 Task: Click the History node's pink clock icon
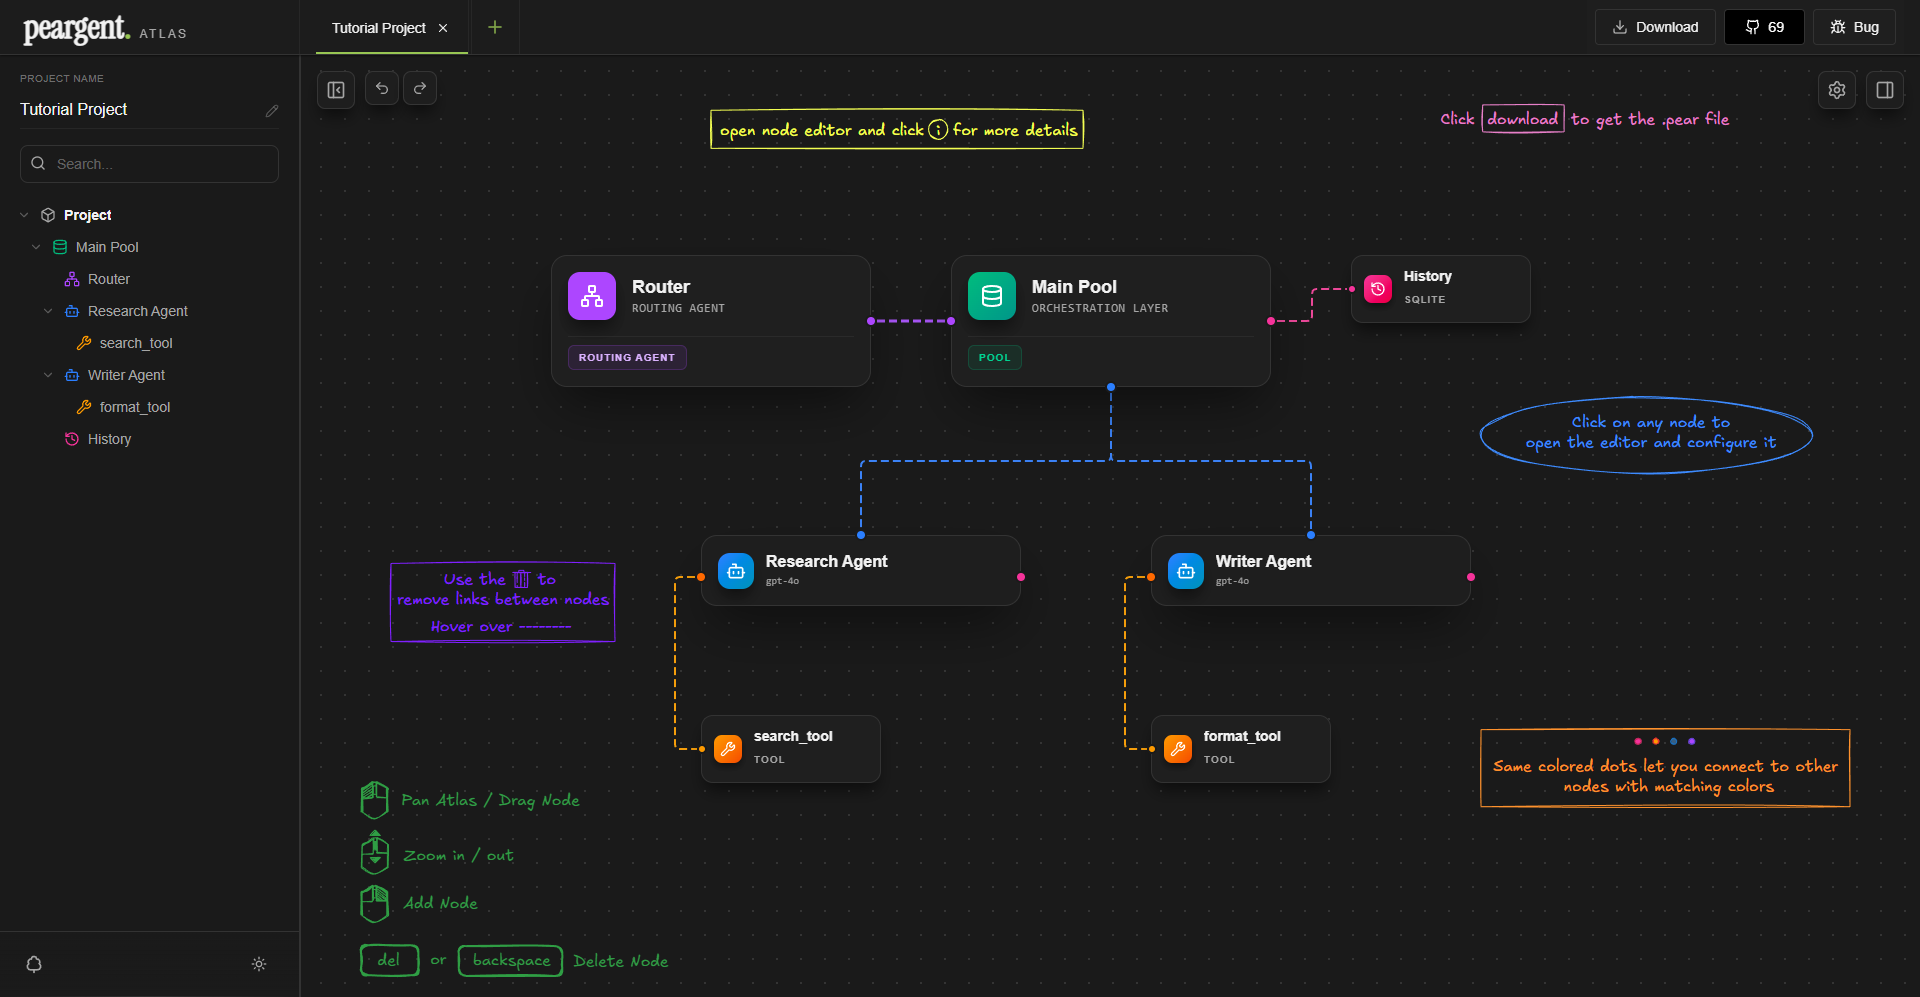click(1377, 289)
